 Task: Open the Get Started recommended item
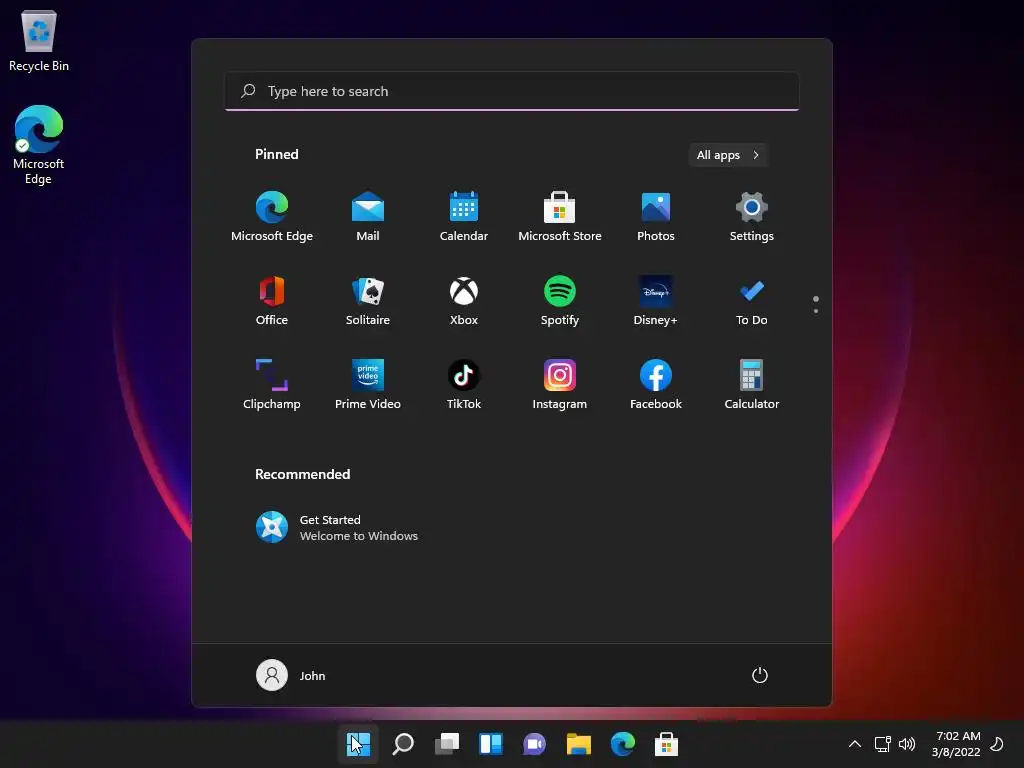click(x=337, y=527)
